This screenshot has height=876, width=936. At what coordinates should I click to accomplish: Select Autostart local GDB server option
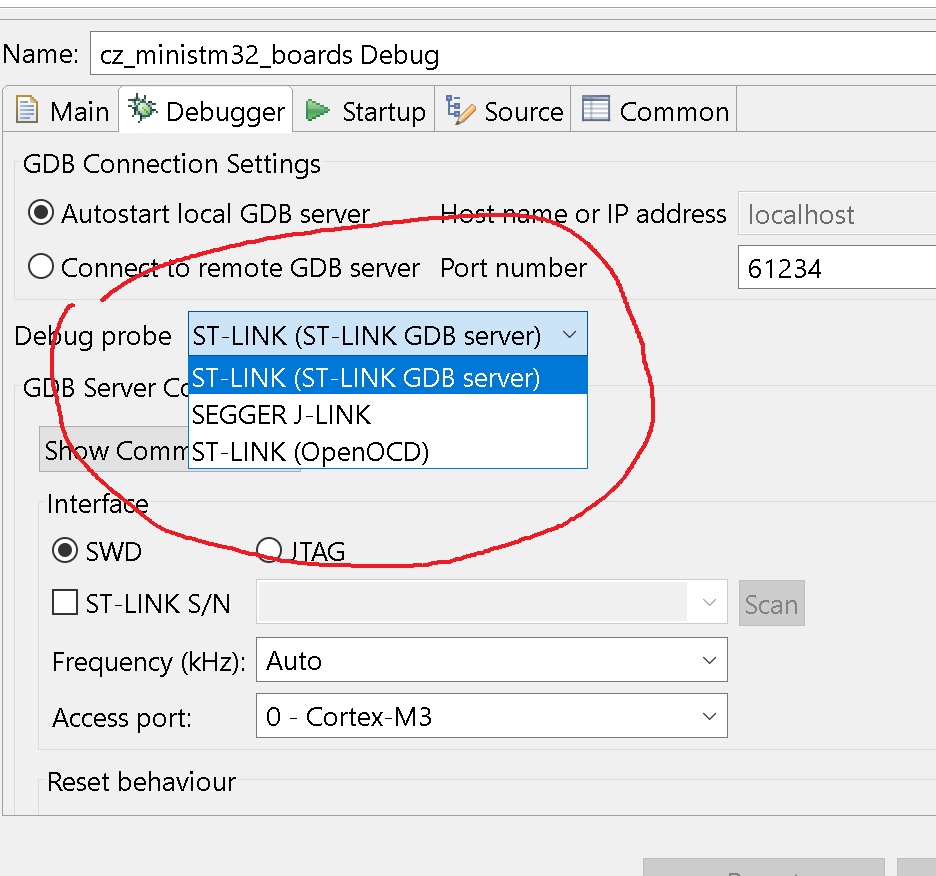click(x=41, y=213)
